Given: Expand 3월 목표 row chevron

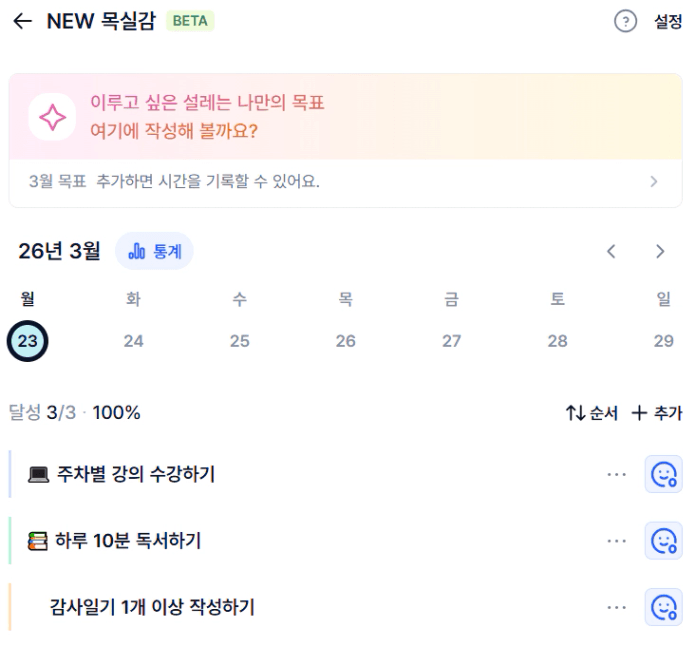Looking at the screenshot, I should [x=654, y=182].
